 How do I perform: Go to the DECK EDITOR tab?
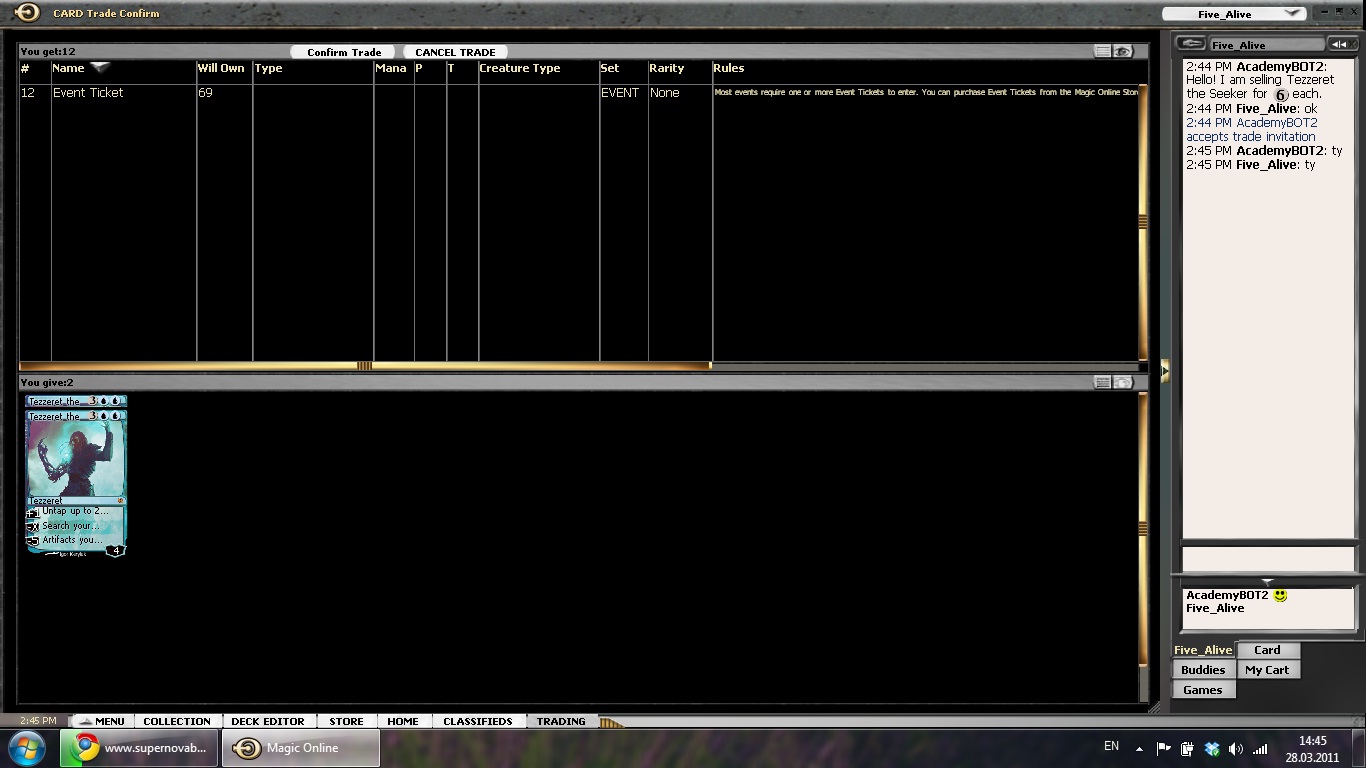267,721
